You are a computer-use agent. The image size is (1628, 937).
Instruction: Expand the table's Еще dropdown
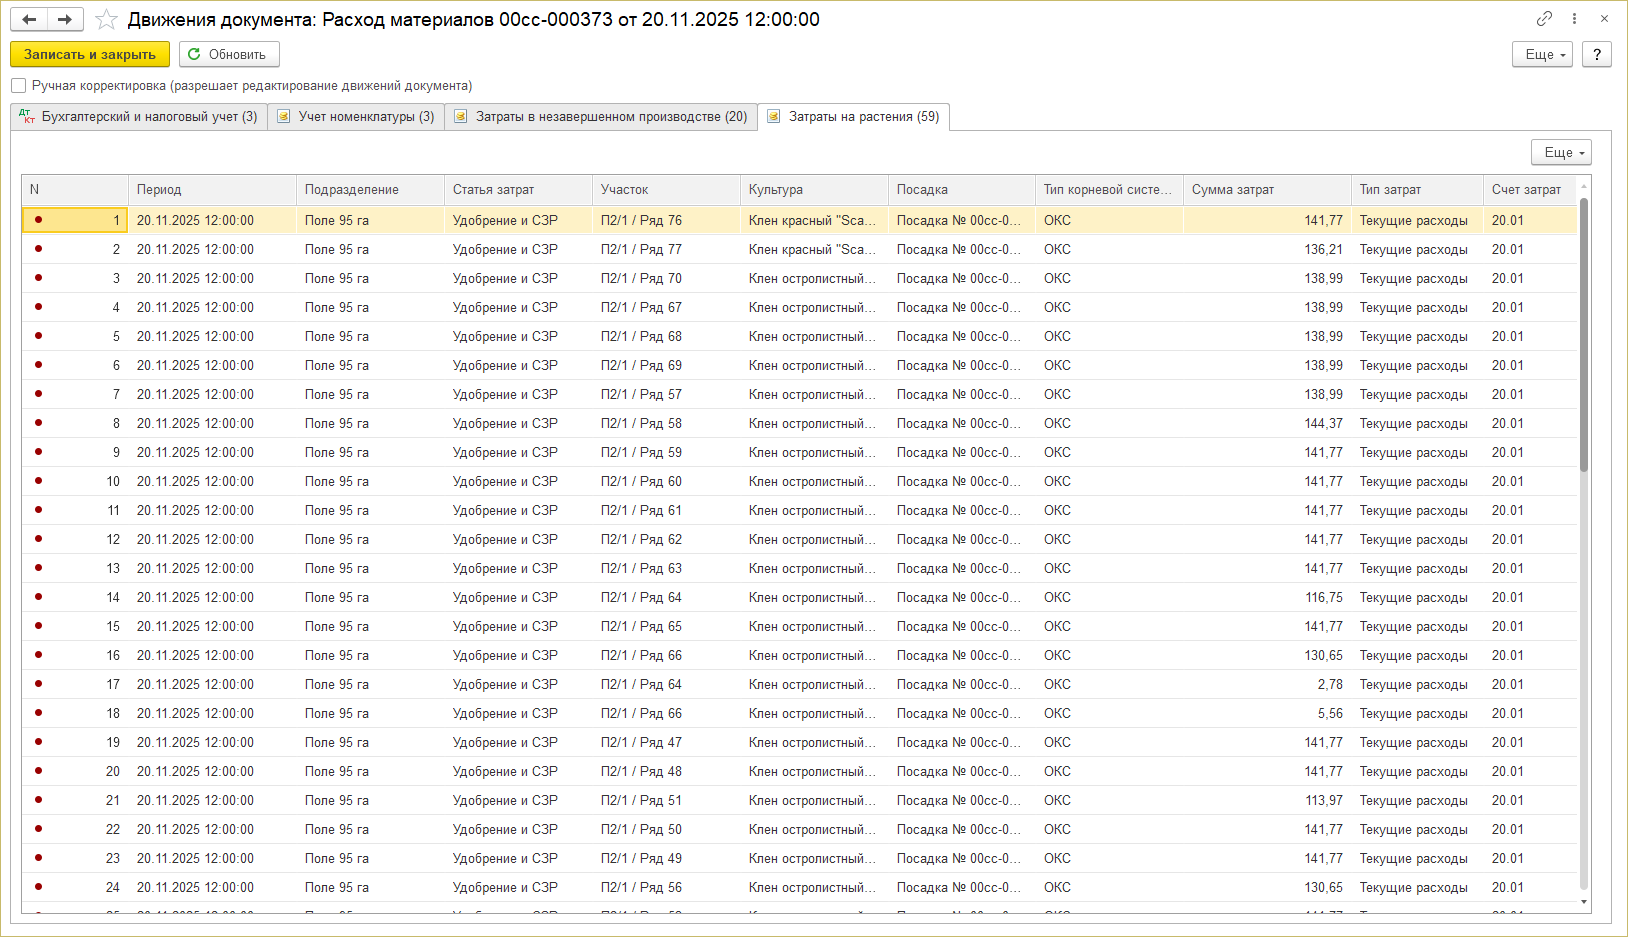[1561, 152]
